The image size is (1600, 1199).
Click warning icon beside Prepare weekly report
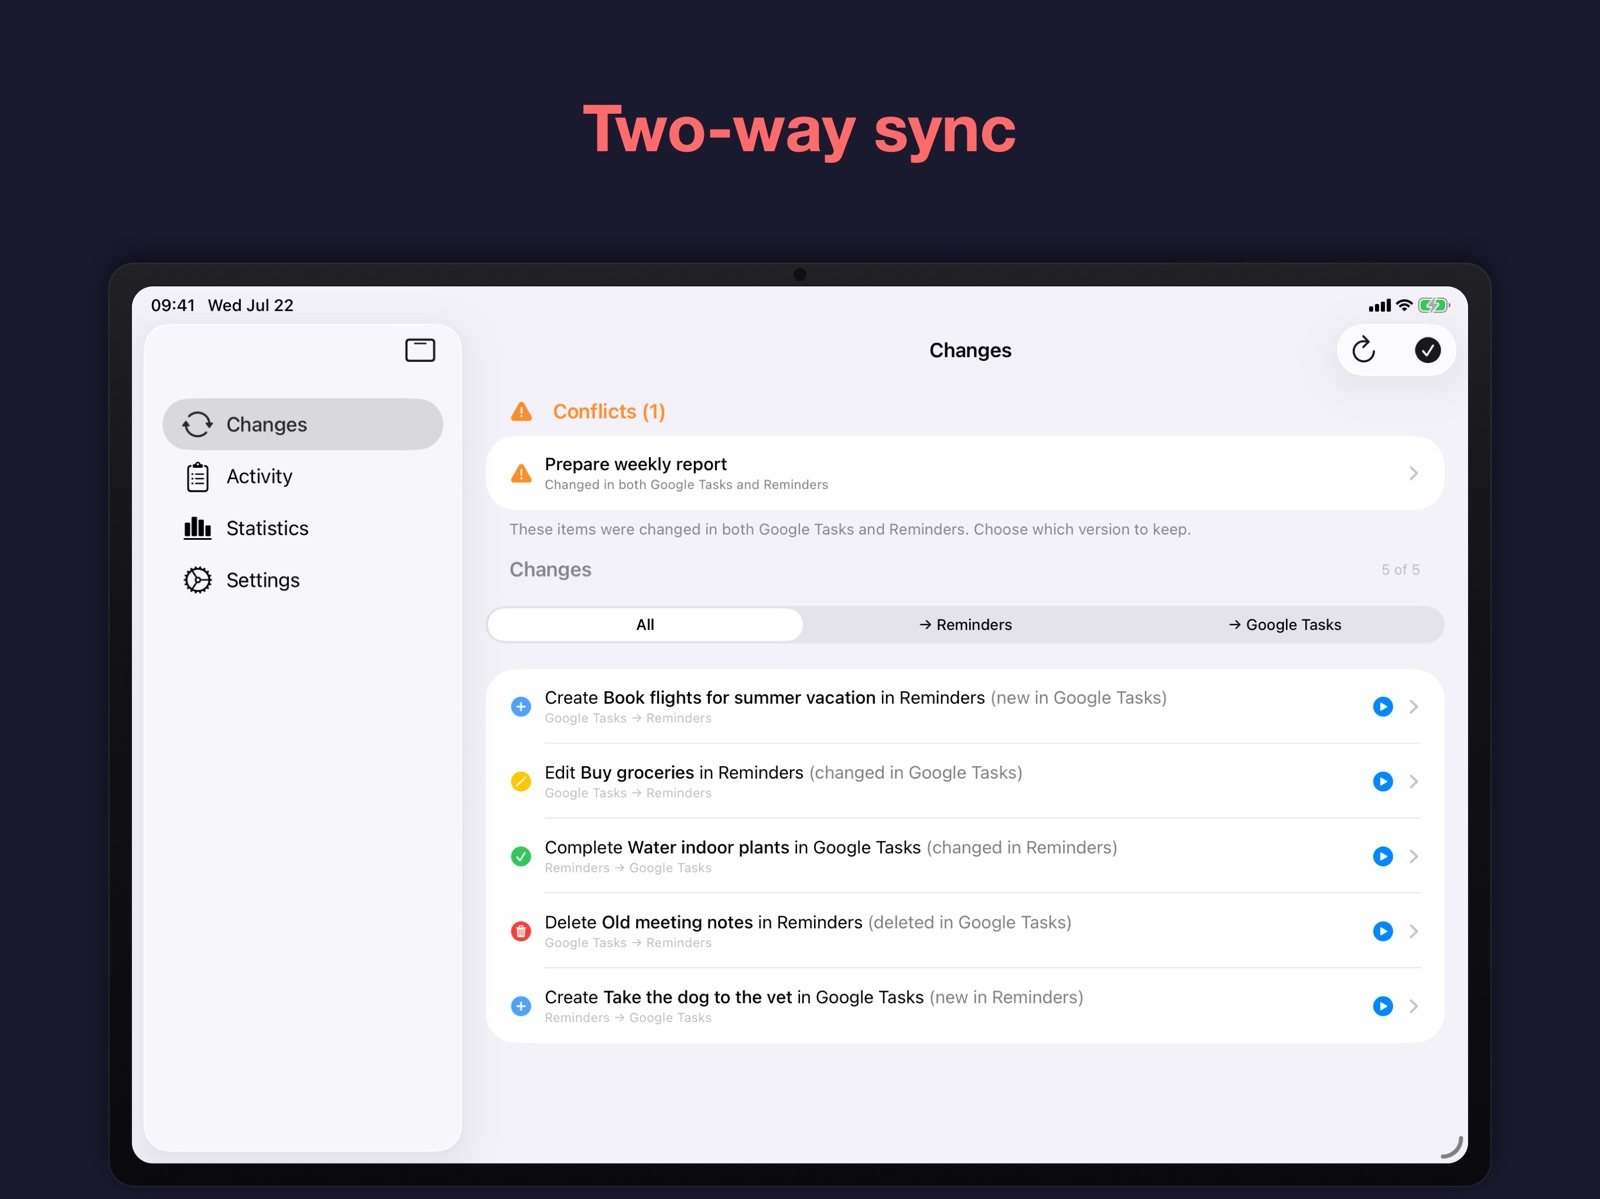tap(521, 474)
